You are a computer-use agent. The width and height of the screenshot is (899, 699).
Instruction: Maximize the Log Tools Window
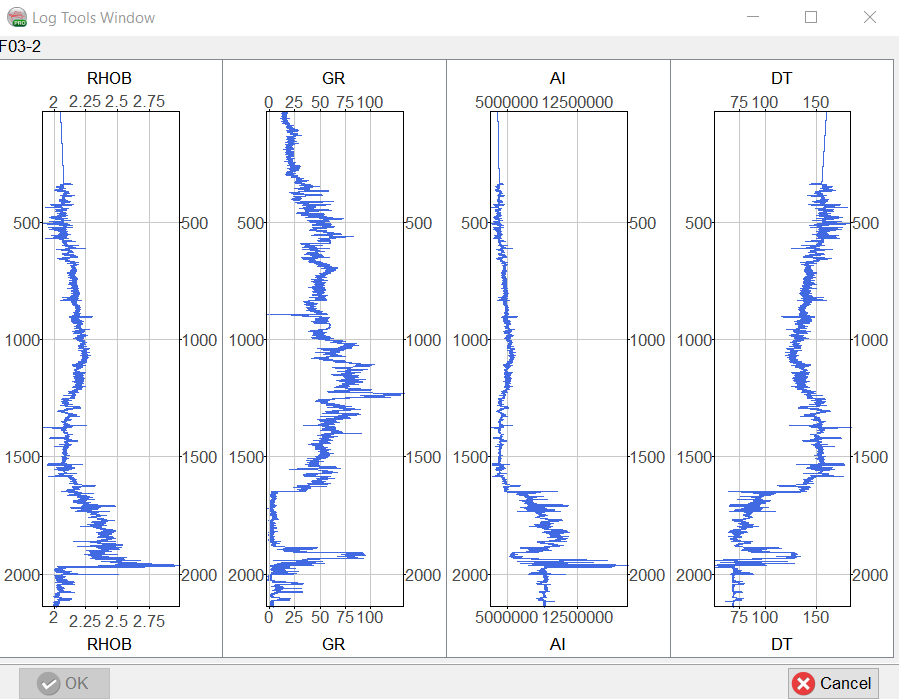811,17
